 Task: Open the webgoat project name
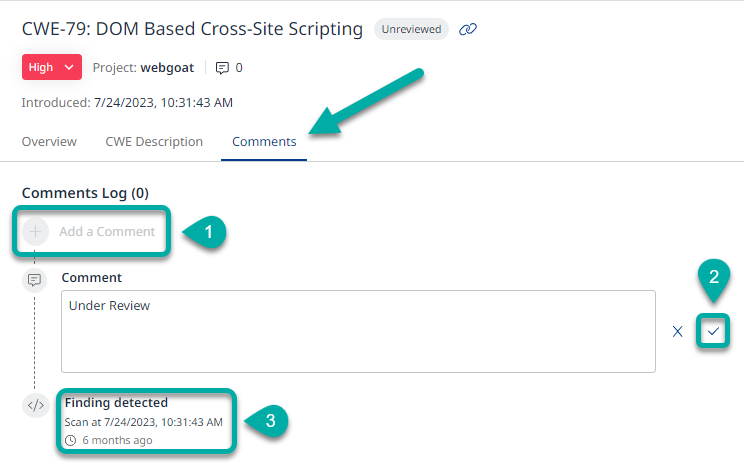coord(168,68)
